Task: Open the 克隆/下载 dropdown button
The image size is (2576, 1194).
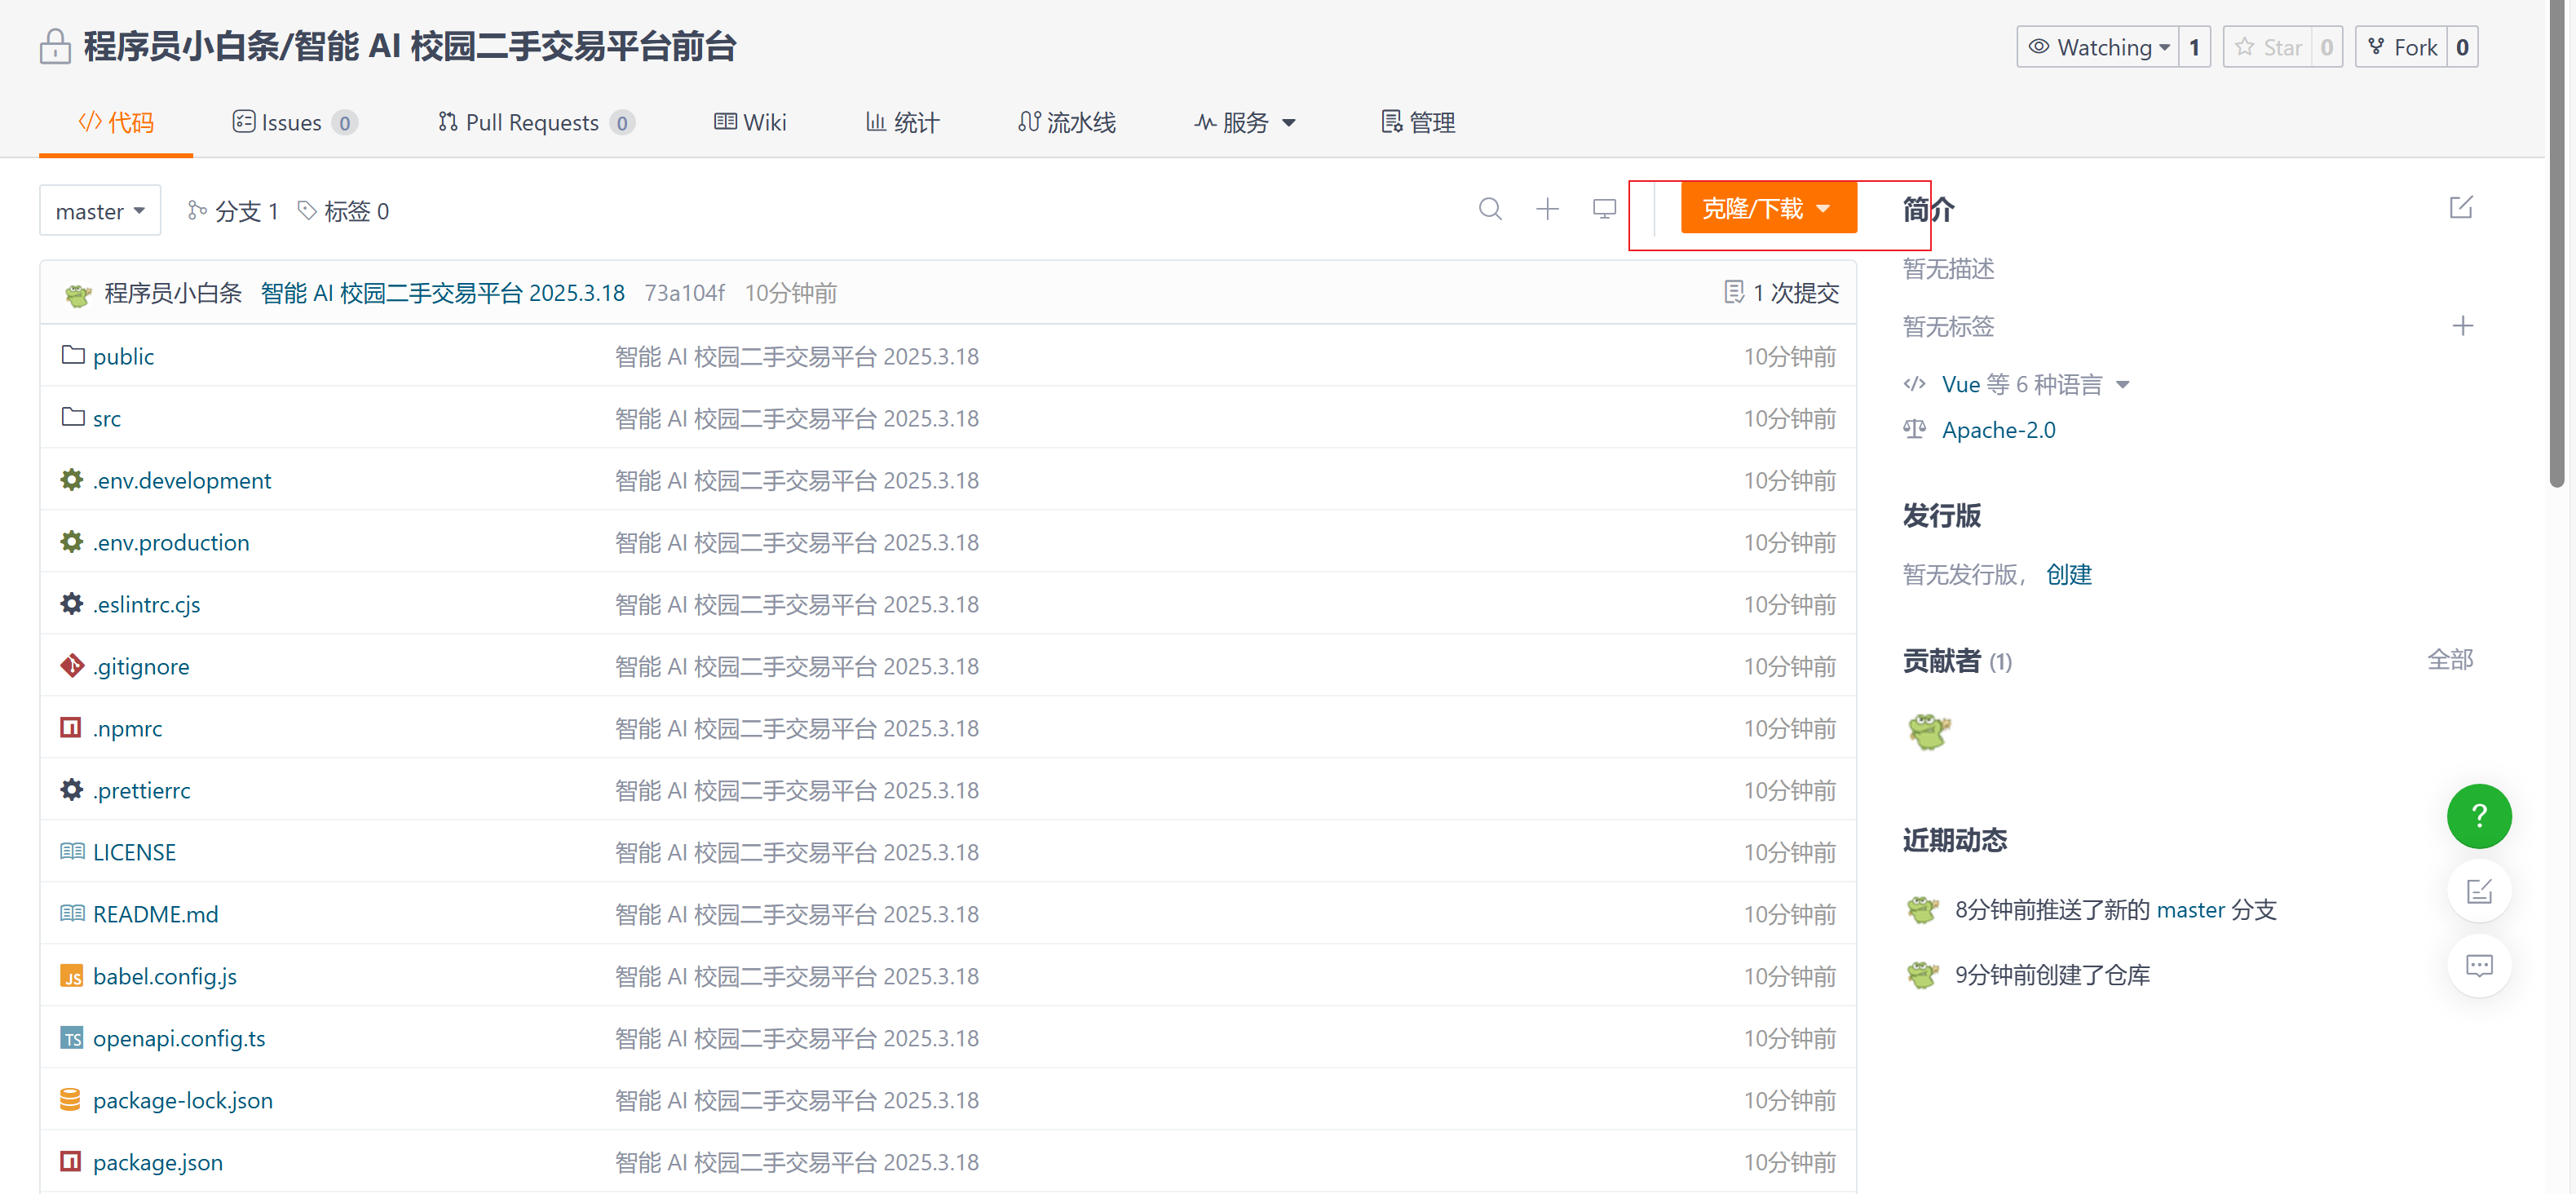Action: tap(1767, 208)
